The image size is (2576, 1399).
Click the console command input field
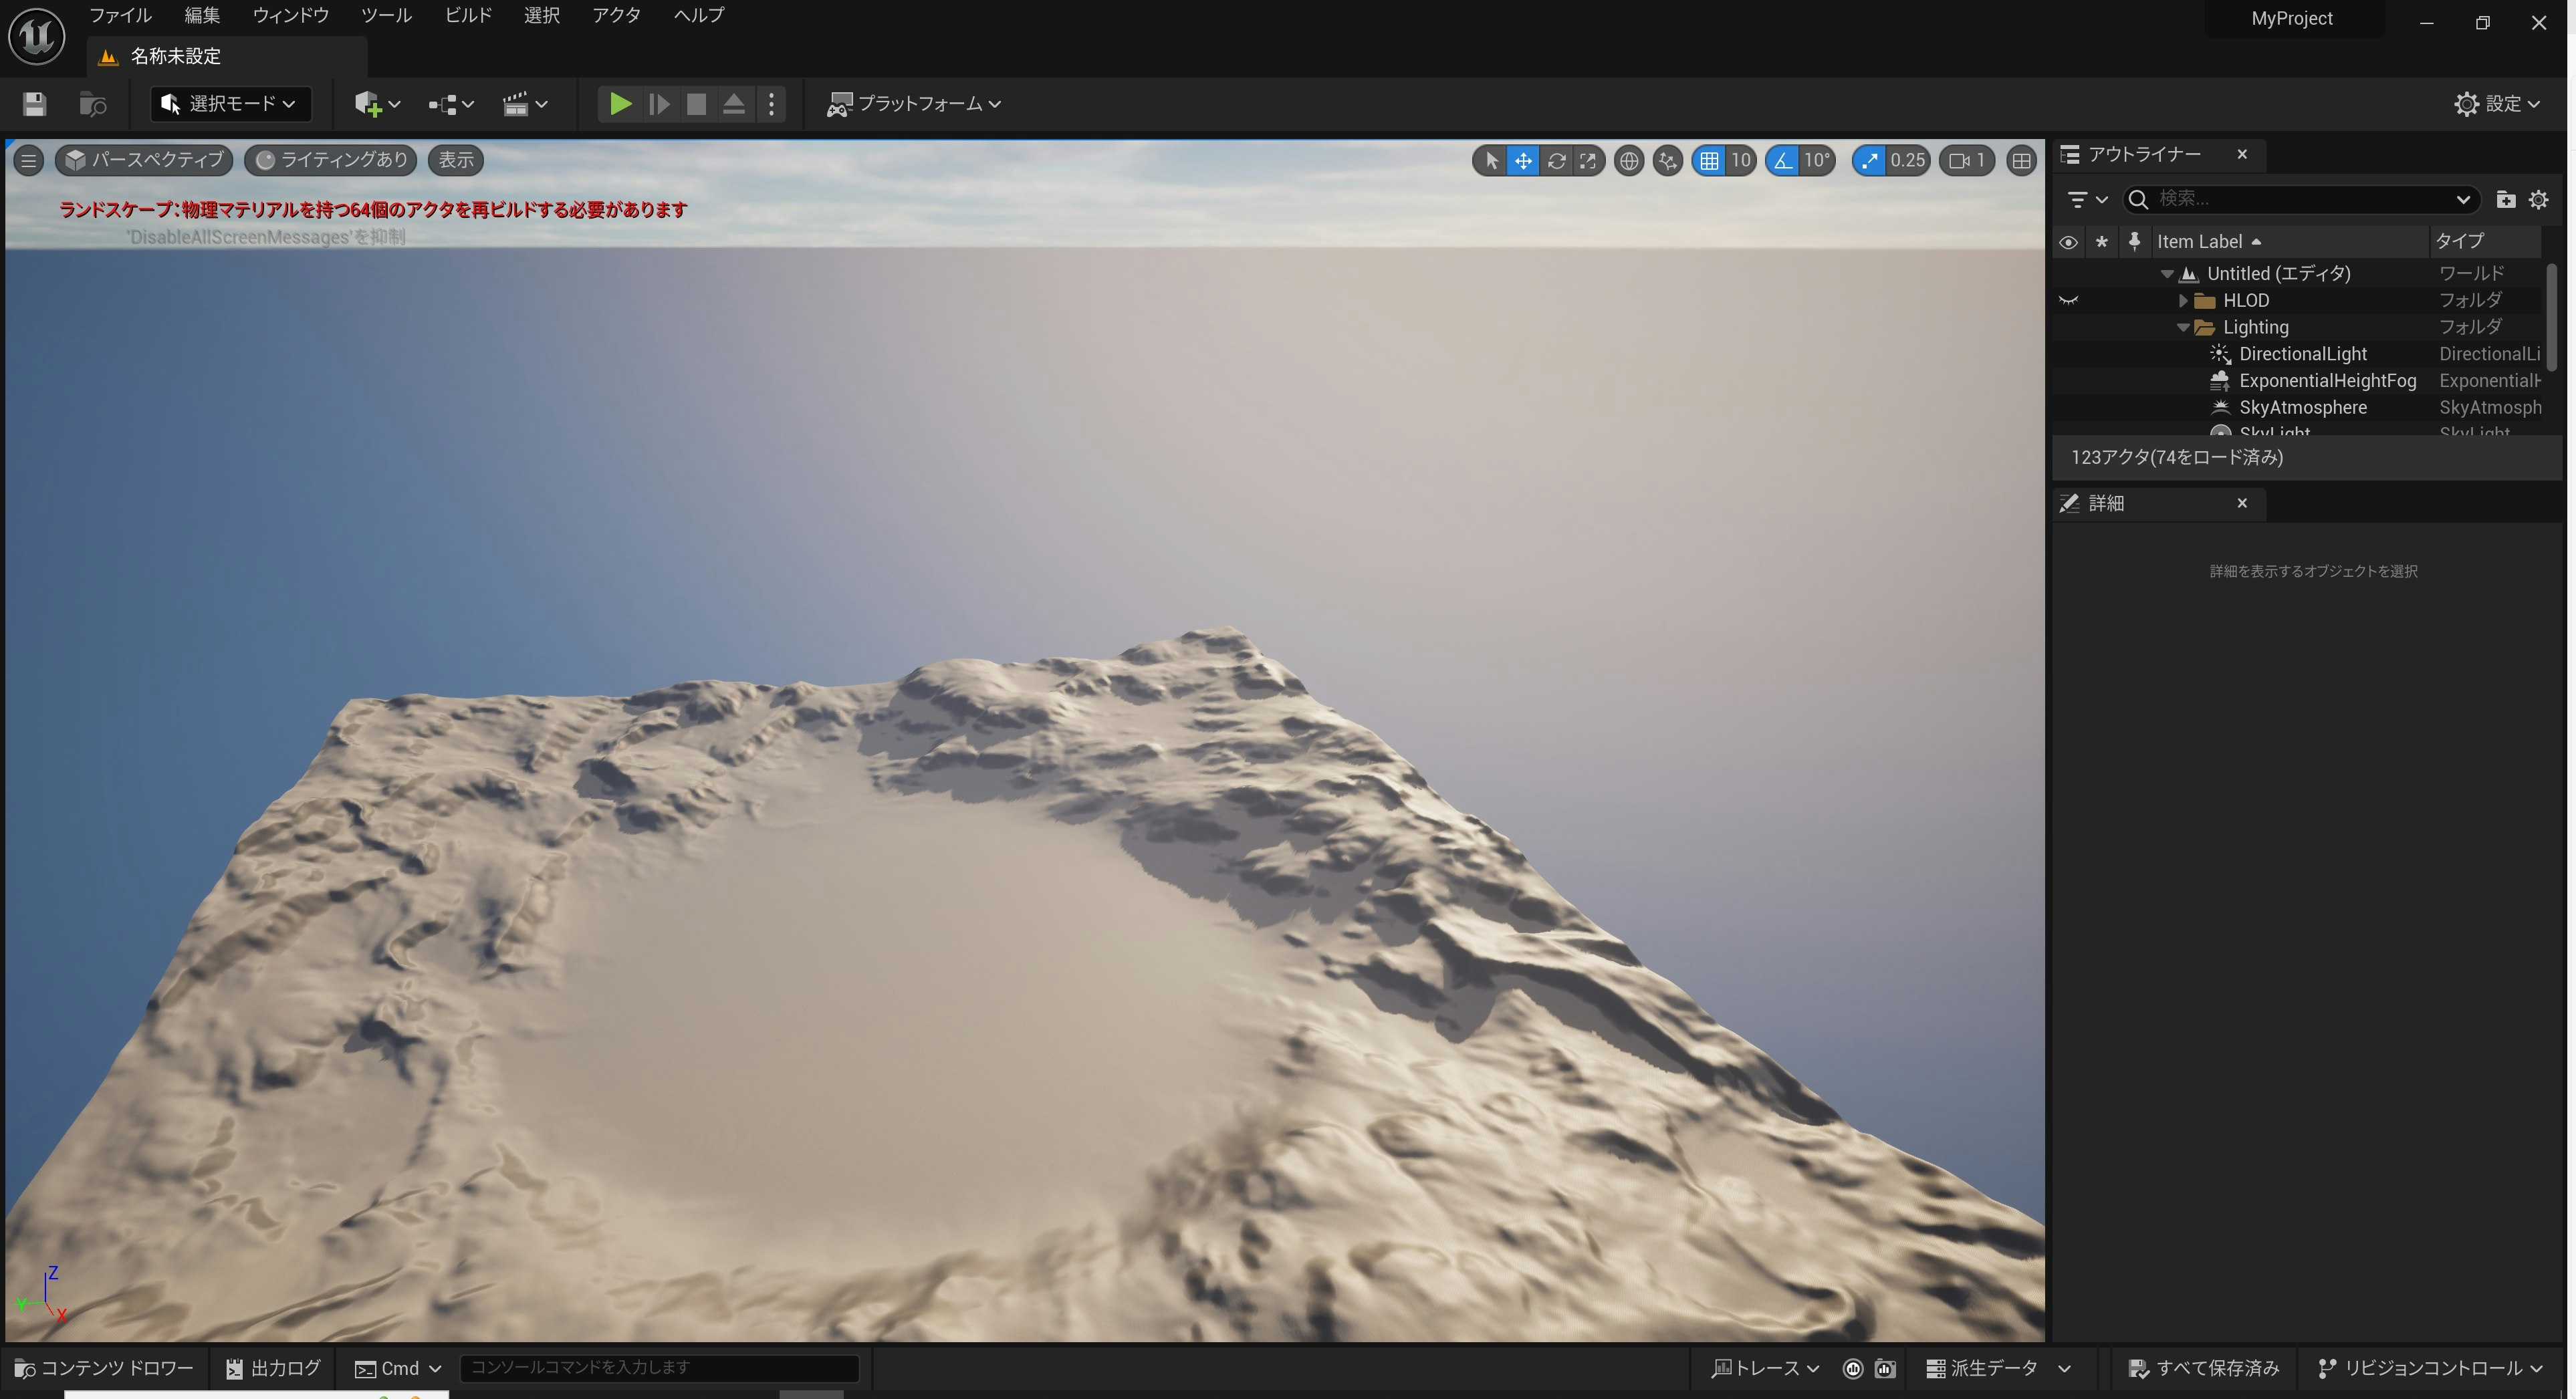click(659, 1368)
